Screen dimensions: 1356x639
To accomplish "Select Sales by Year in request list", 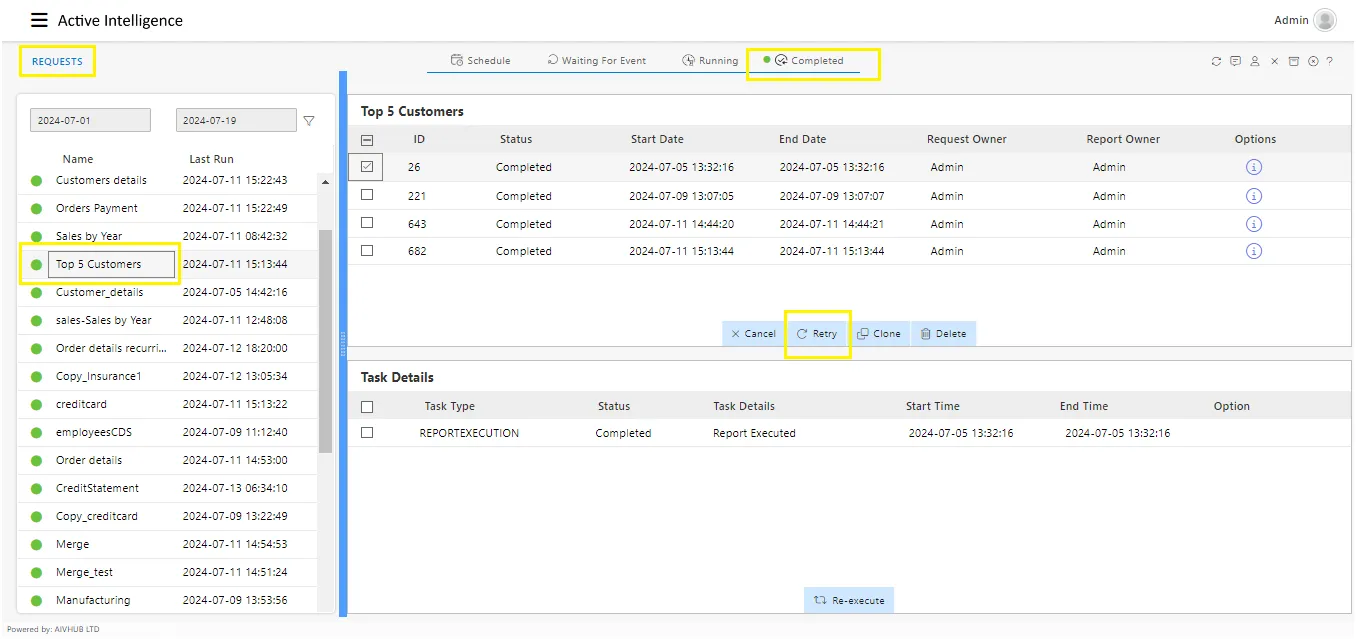I will (x=89, y=237).
